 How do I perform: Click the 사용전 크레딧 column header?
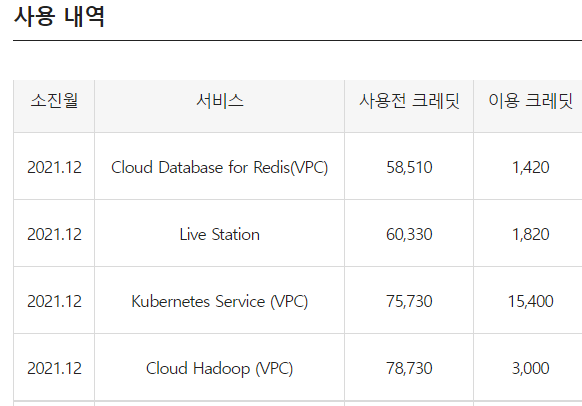409,101
